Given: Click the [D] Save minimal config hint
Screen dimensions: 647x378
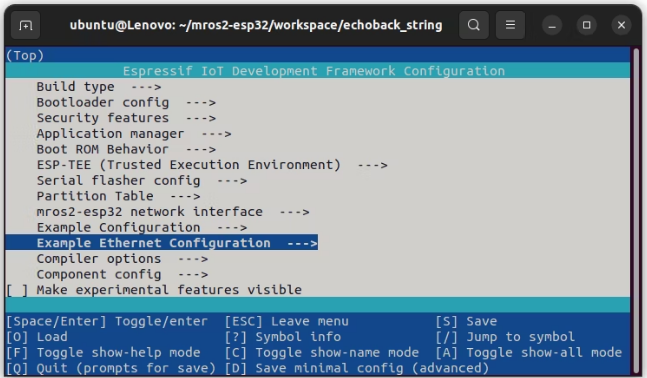Looking at the screenshot, I should (x=357, y=368).
